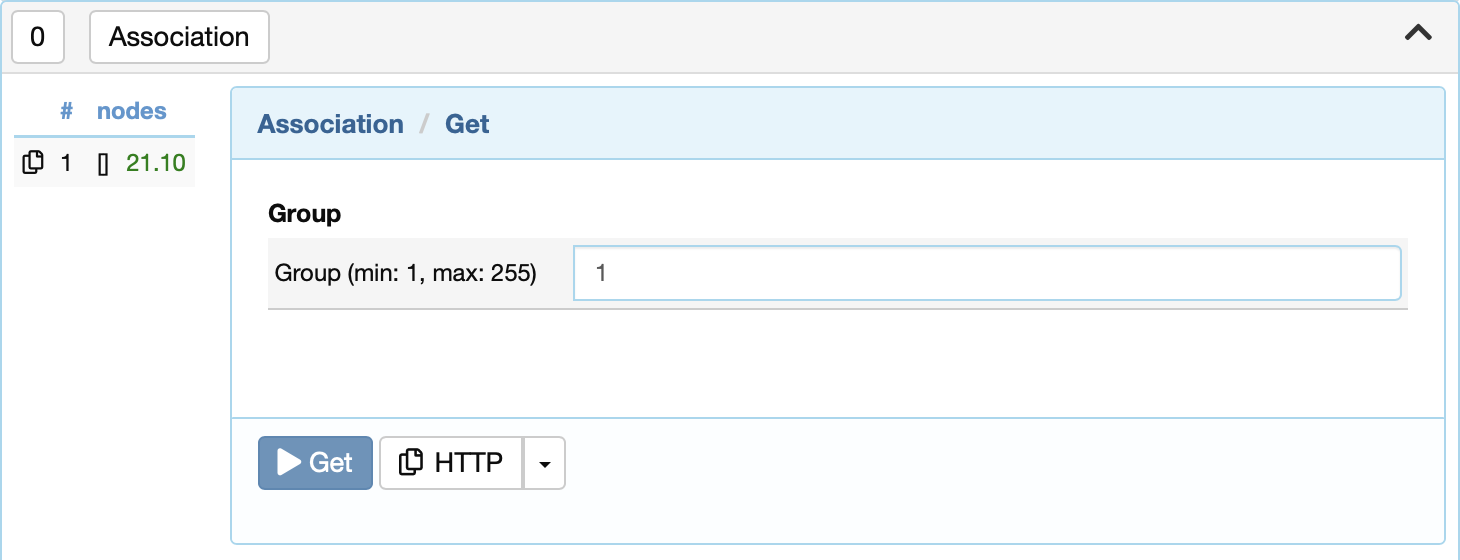Screen dimensions: 1460x560
Task: Click the Group (min: 1, max: 255) label
Action: [x=406, y=273]
